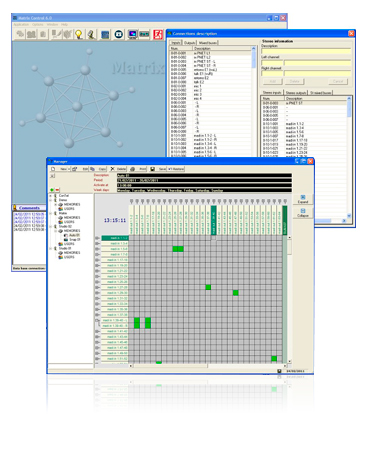Click the Comments panel header in Matrix Control

coord(29,207)
